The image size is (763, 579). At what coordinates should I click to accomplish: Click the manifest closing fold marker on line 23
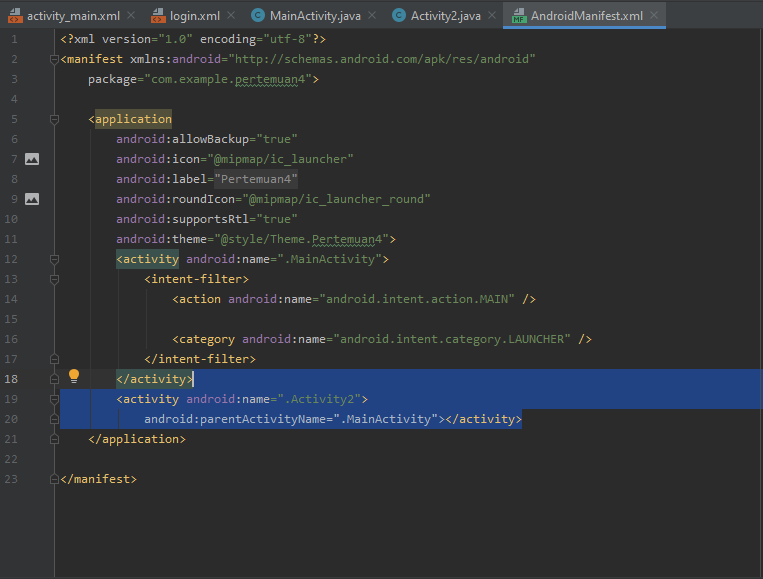(54, 479)
